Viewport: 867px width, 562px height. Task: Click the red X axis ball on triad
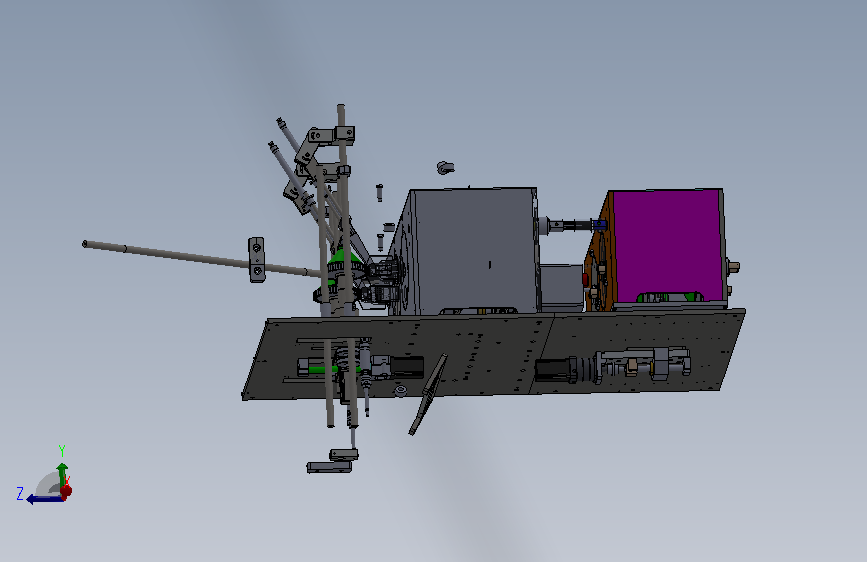pyautogui.click(x=66, y=491)
